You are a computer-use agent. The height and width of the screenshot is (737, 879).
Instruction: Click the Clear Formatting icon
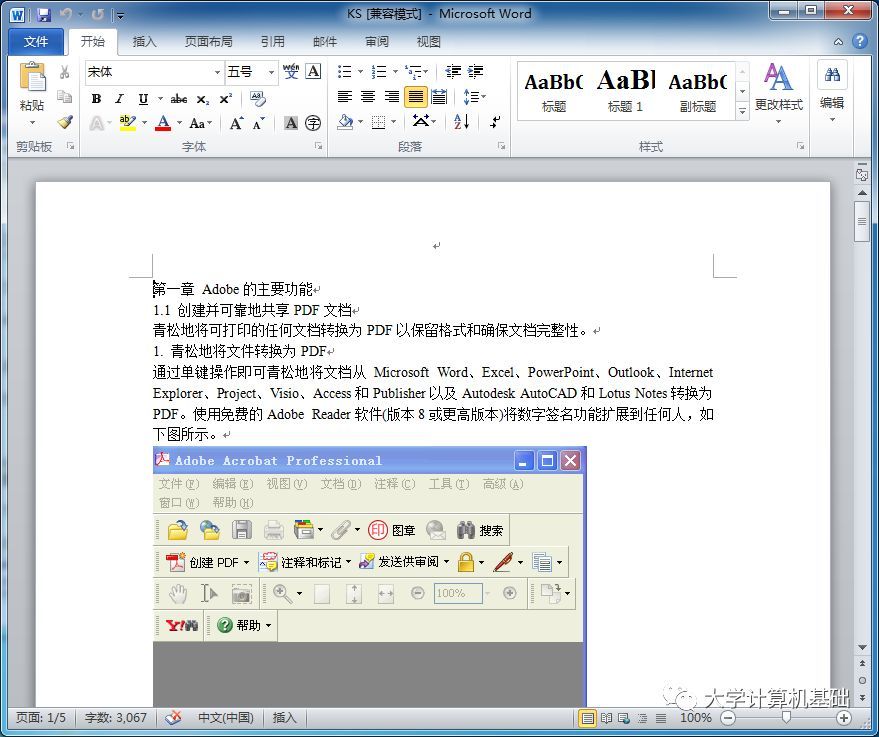click(x=258, y=99)
